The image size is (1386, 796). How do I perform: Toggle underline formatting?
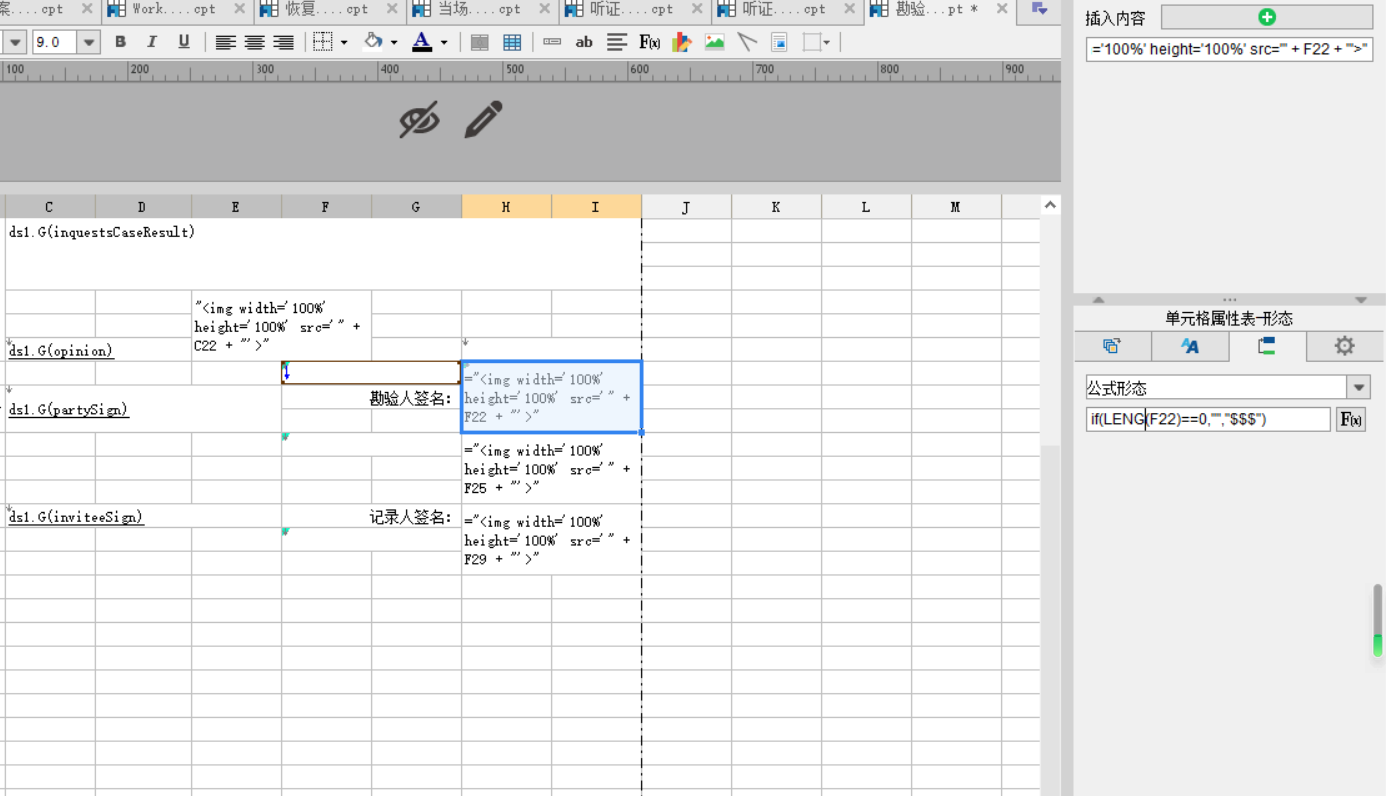point(184,42)
